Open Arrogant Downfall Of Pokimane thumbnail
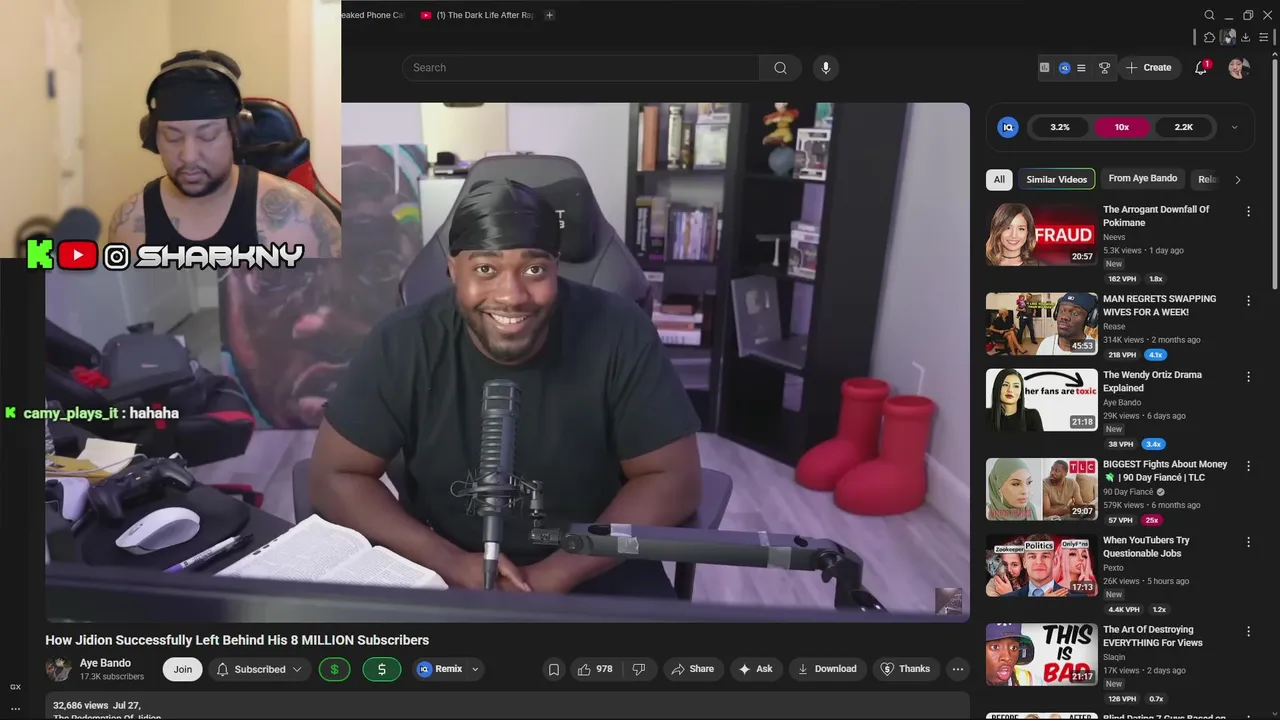Image resolution: width=1280 pixels, height=720 pixels. (1041, 234)
